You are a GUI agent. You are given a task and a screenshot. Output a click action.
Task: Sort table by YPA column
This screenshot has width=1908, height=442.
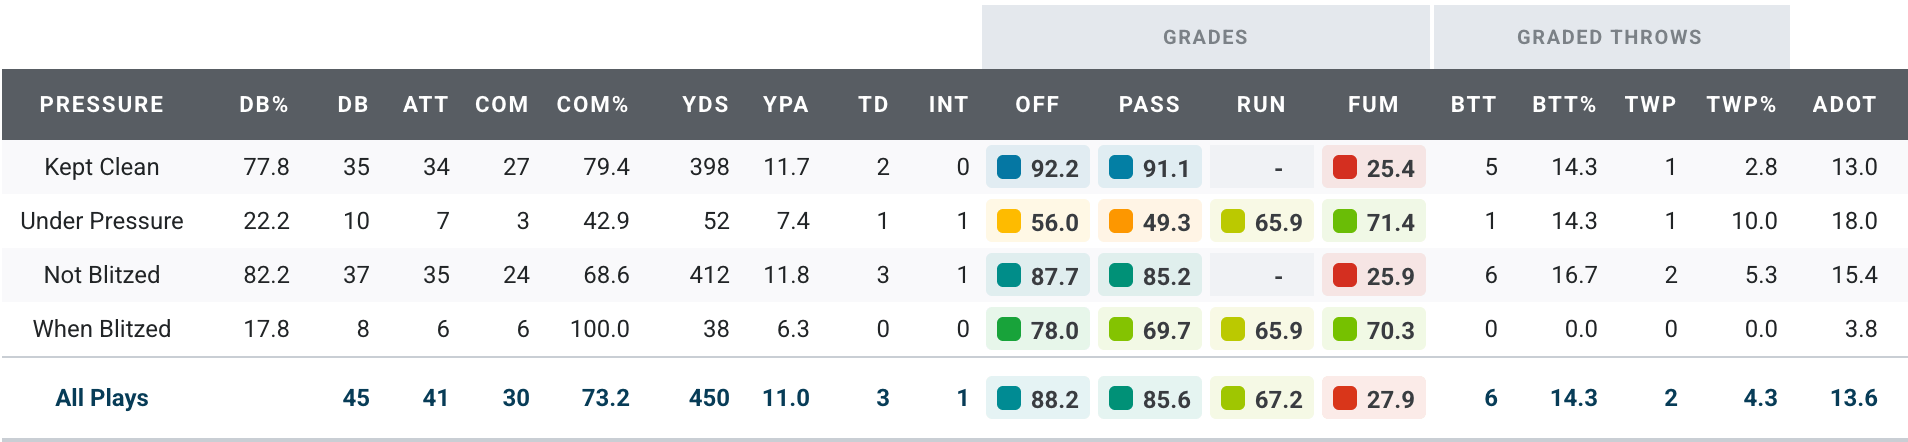coord(785,105)
